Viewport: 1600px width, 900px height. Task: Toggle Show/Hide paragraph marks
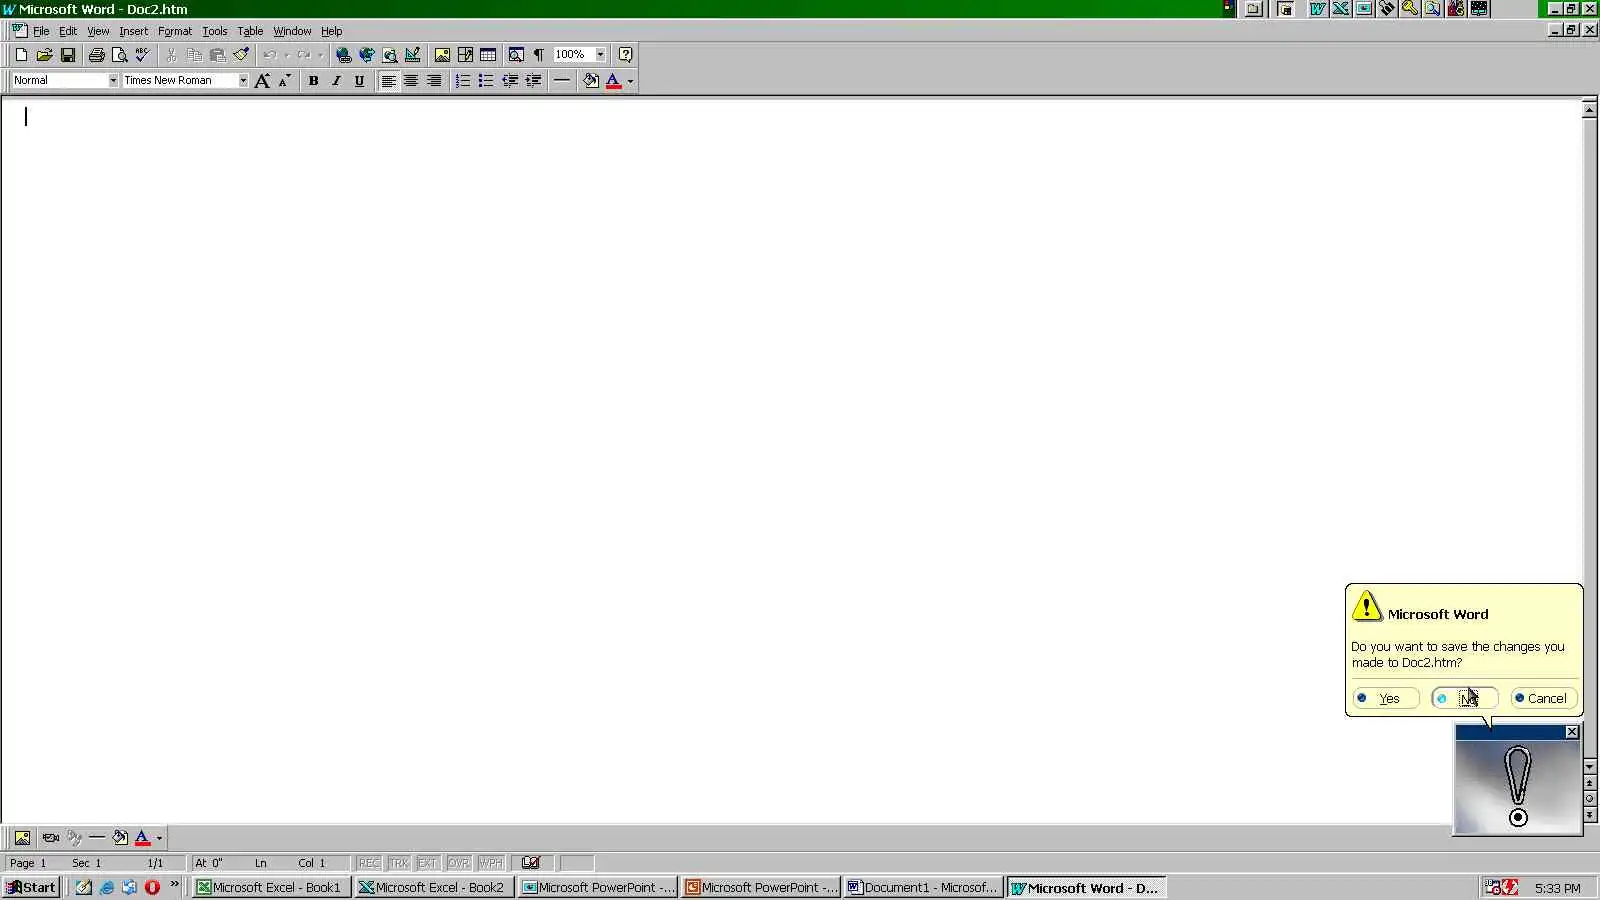[x=539, y=55]
